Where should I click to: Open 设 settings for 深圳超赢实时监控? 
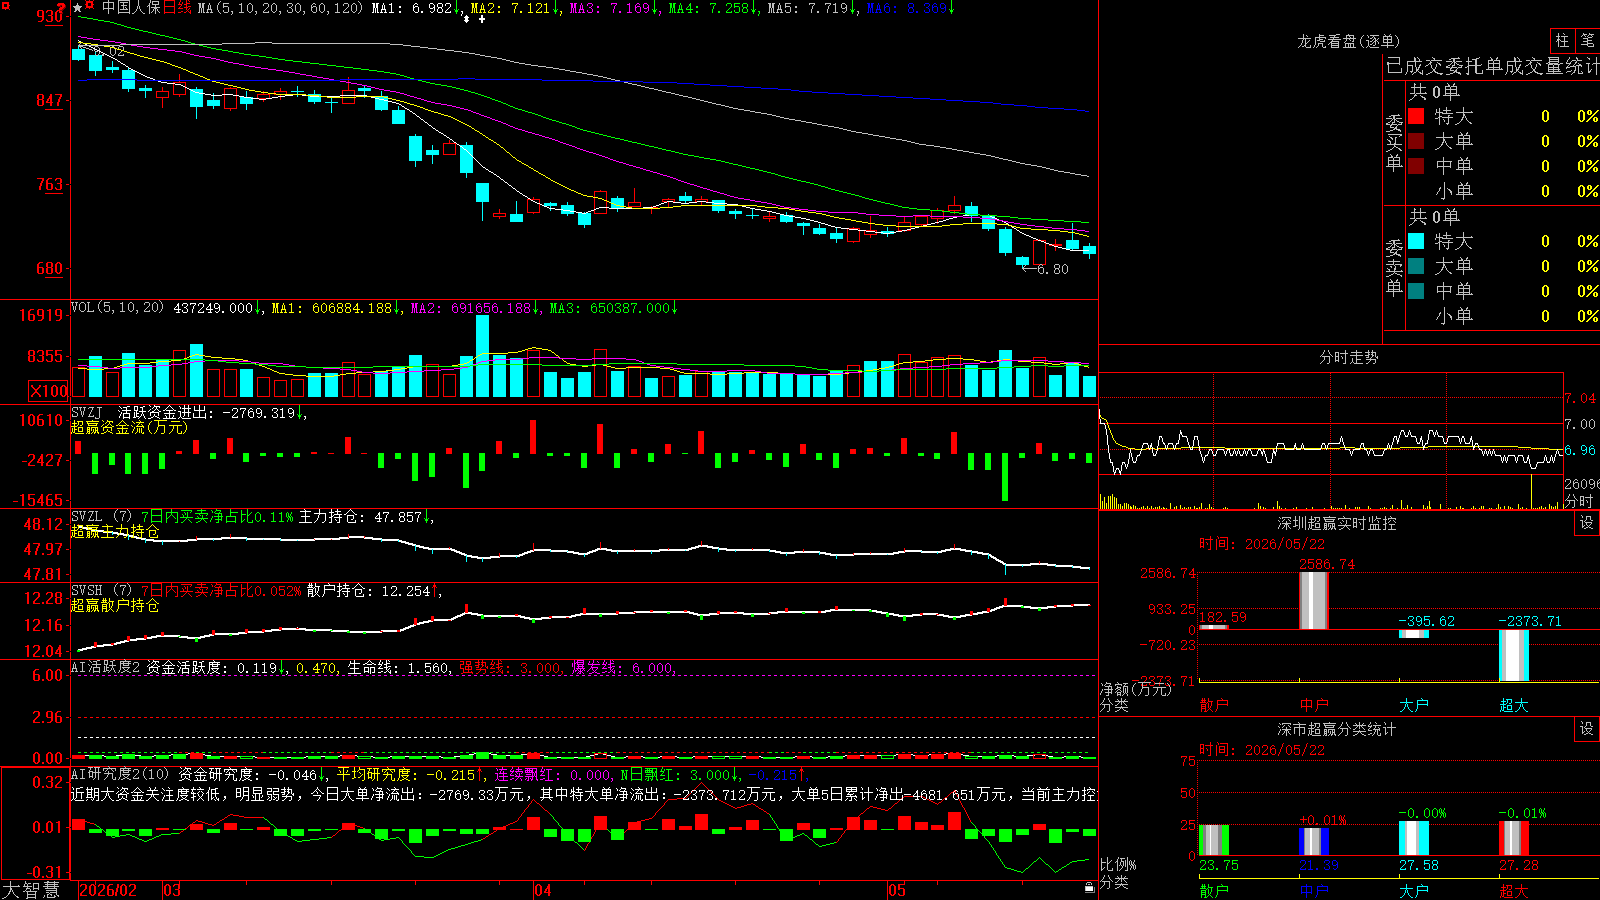pos(1587,523)
